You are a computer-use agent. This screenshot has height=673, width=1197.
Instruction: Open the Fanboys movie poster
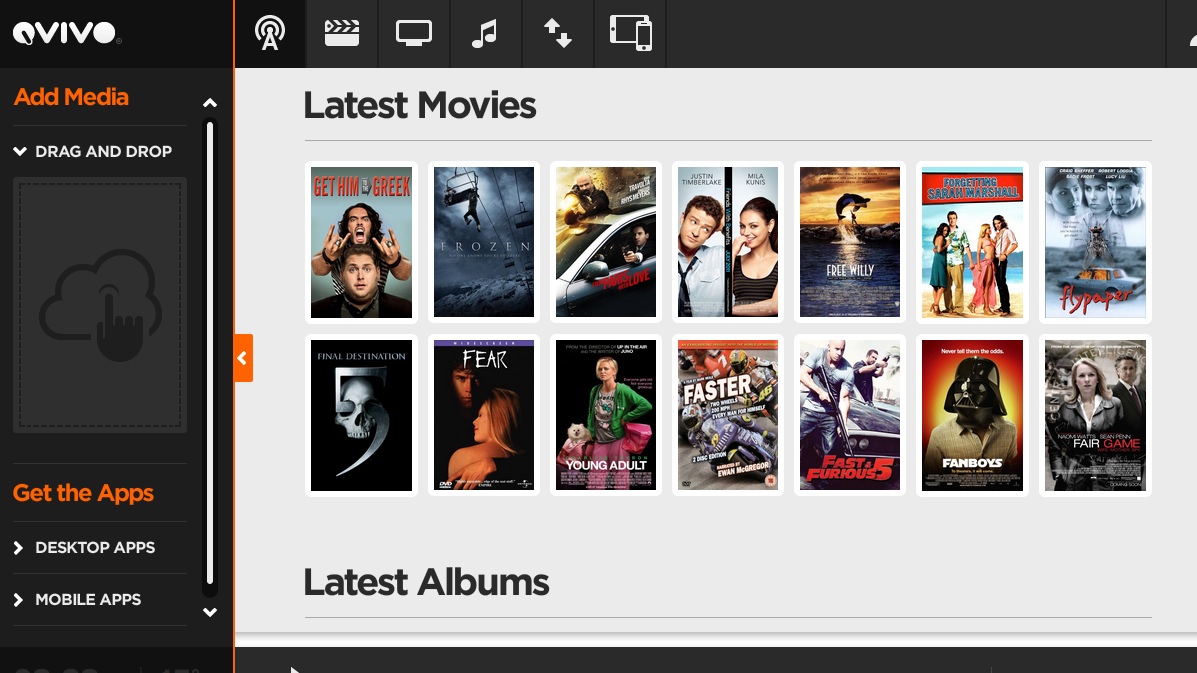click(972, 415)
